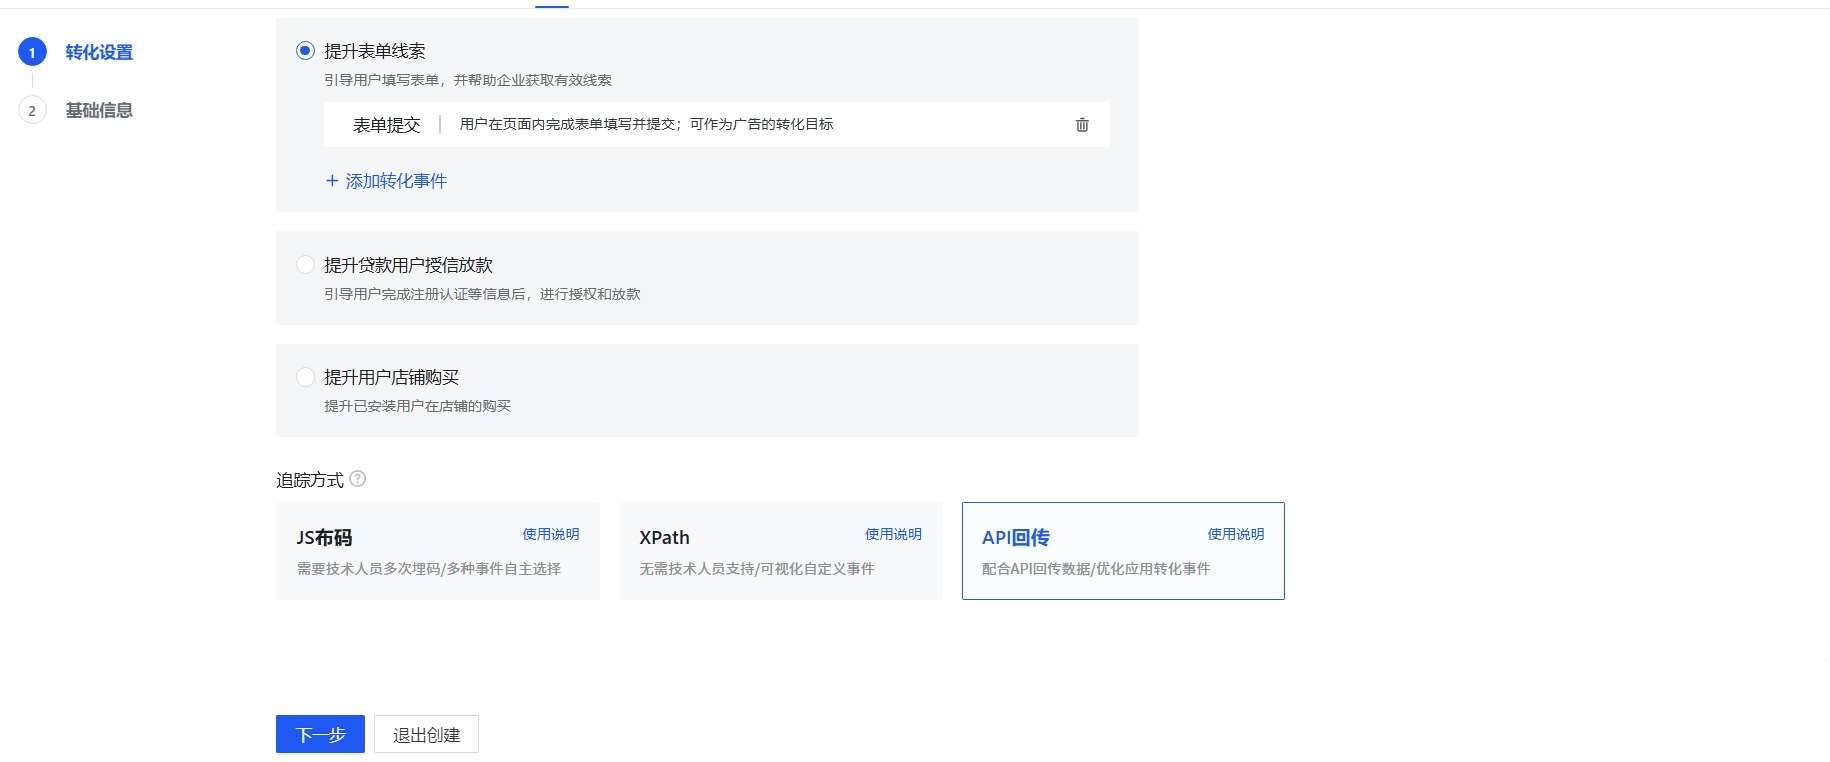The height and width of the screenshot is (762, 1830).
Task: Click the 添加转化事件 text link
Action: click(x=396, y=181)
